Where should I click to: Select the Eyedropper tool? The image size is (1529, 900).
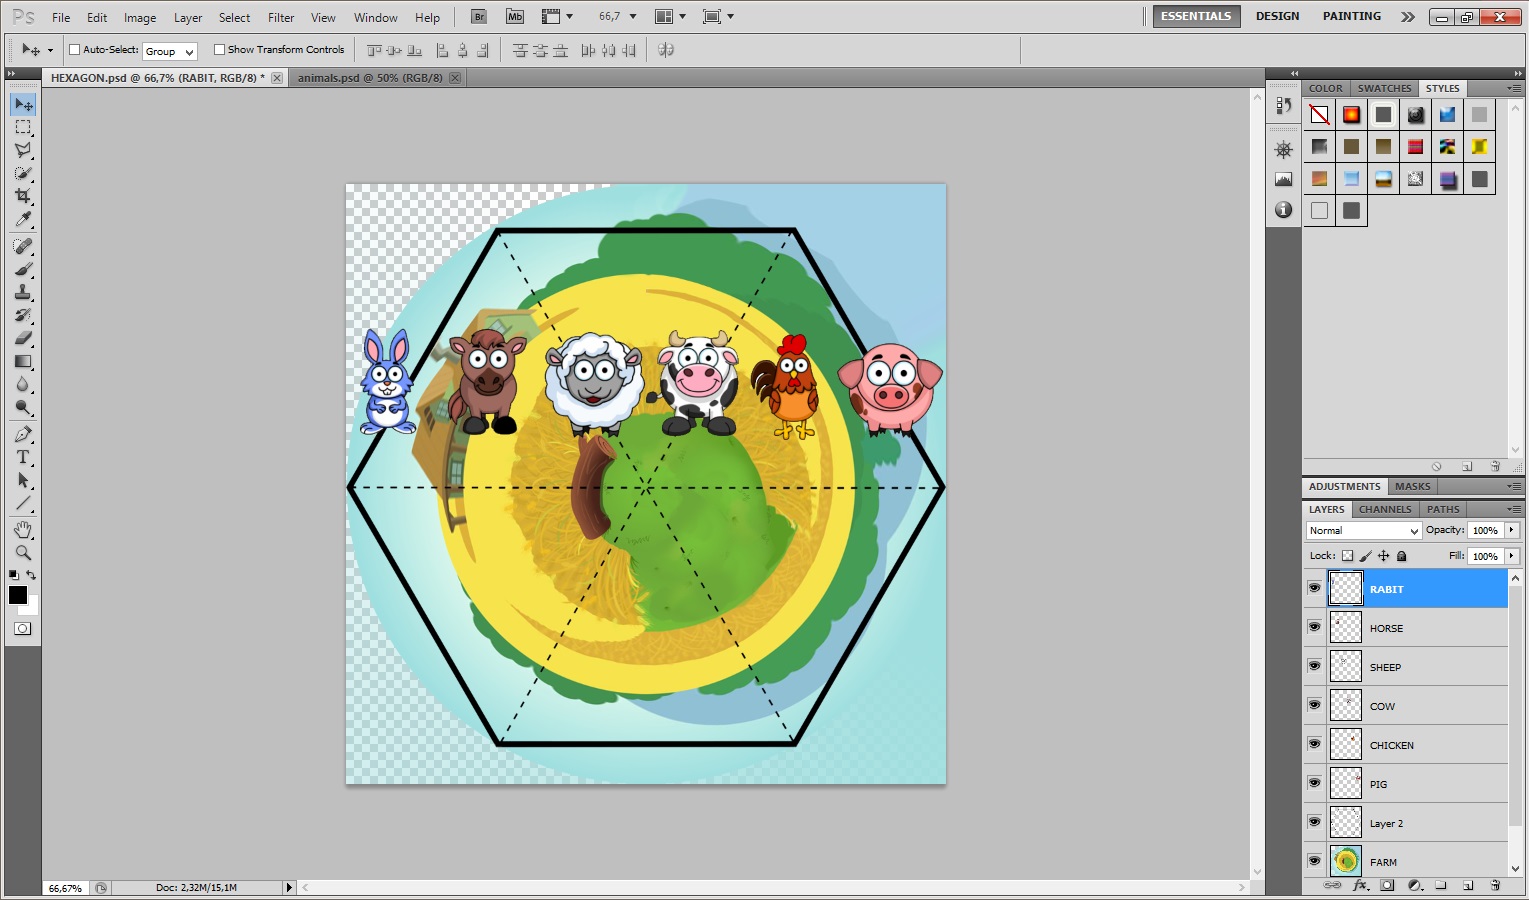click(23, 219)
